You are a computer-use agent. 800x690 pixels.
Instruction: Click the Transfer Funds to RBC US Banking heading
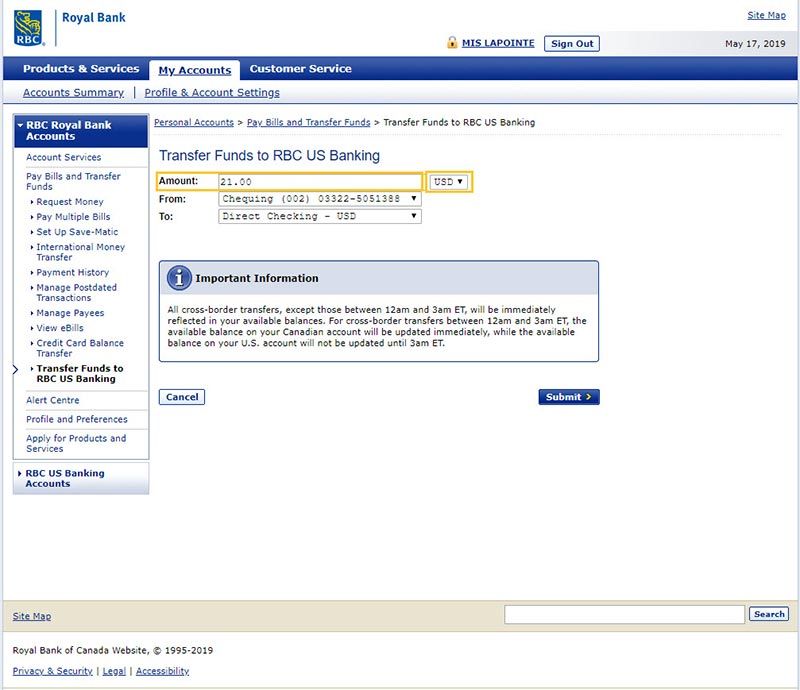[269, 155]
